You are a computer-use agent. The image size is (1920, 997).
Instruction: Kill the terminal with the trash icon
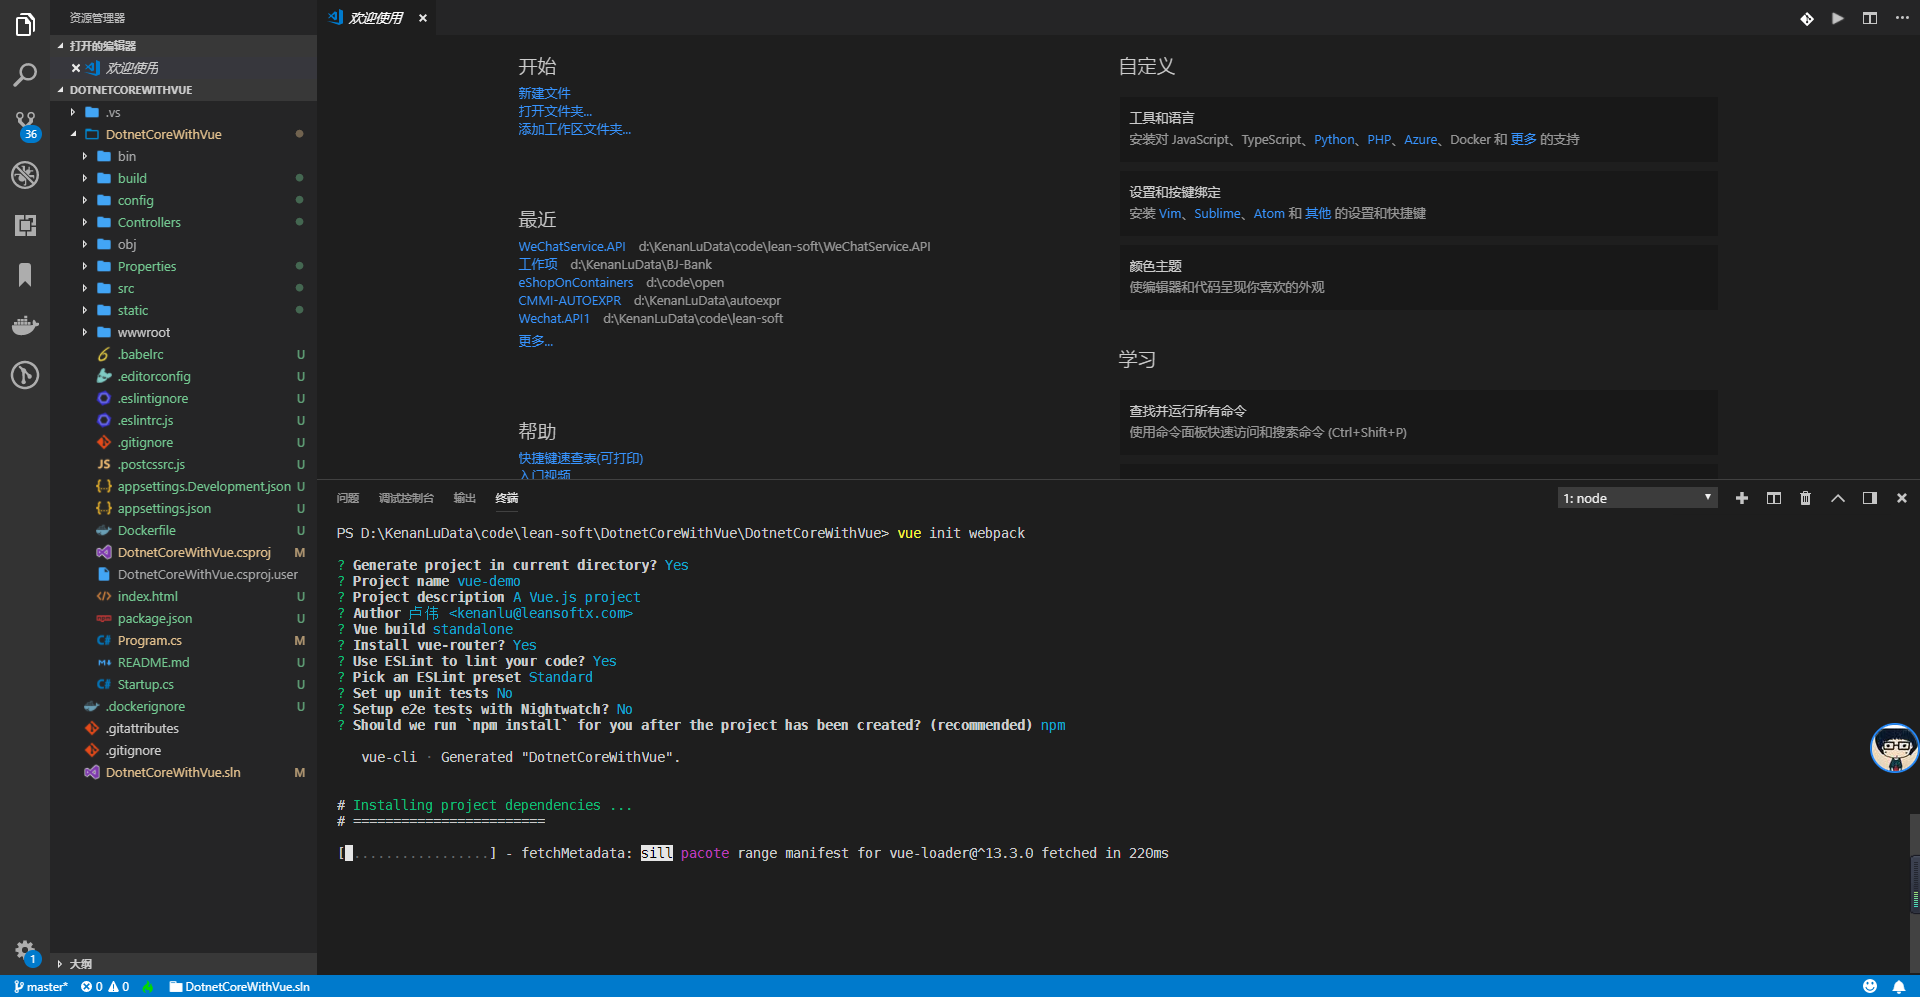pyautogui.click(x=1806, y=498)
